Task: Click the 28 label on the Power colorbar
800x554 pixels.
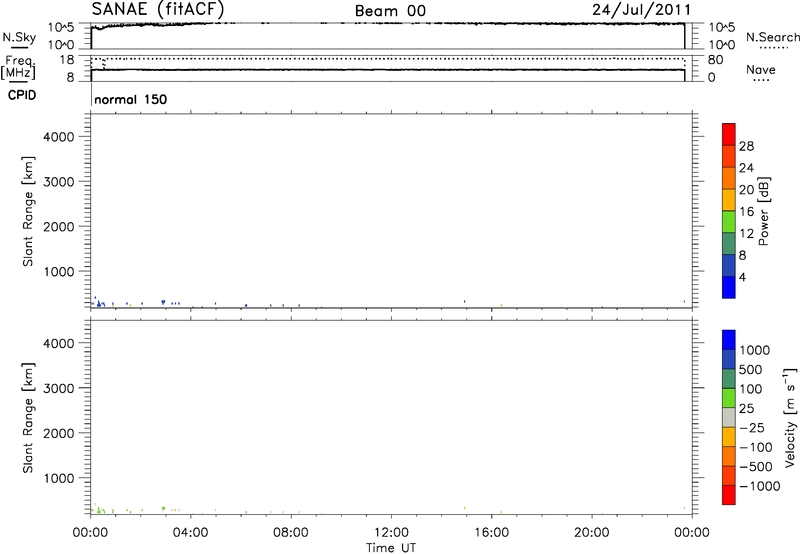Action: pos(746,146)
